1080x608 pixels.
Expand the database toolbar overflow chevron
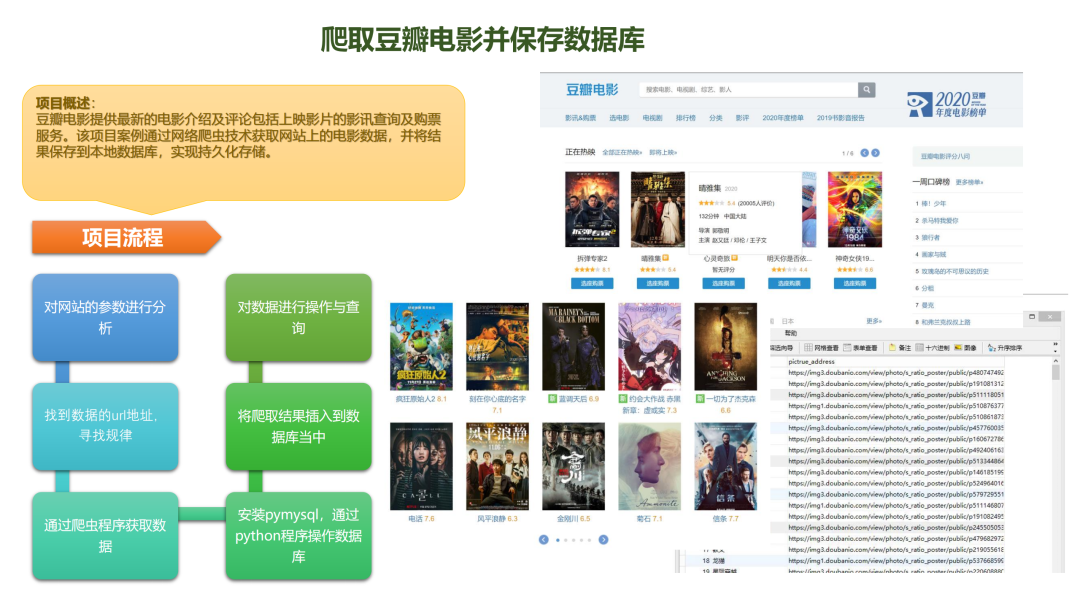pyautogui.click(x=1055, y=346)
